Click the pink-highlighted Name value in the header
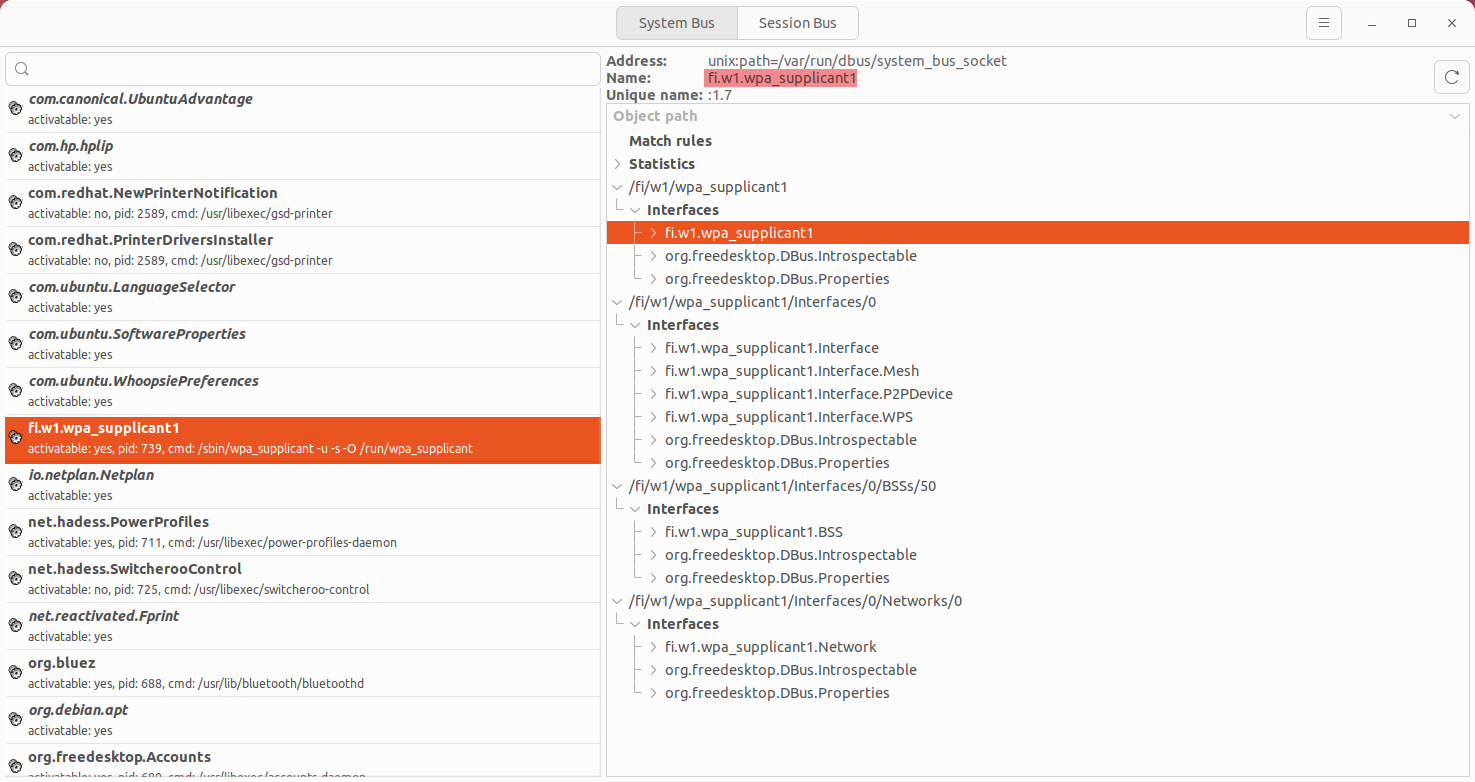The image size is (1475, 782). 781,78
